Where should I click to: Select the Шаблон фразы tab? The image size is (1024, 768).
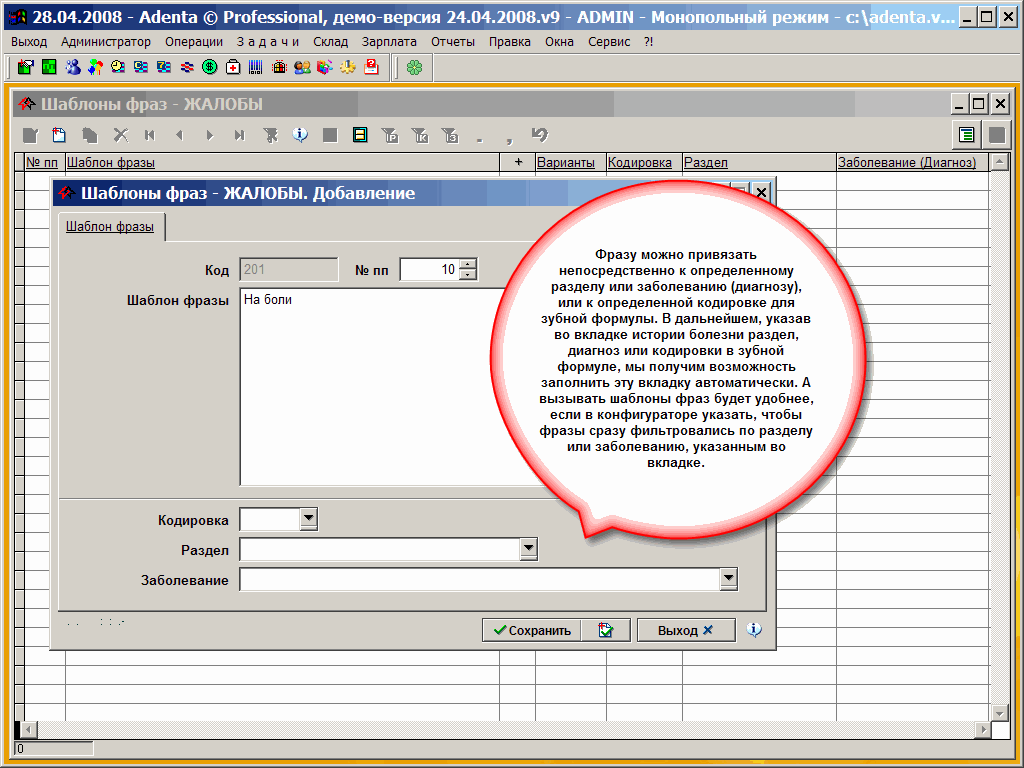coord(110,227)
